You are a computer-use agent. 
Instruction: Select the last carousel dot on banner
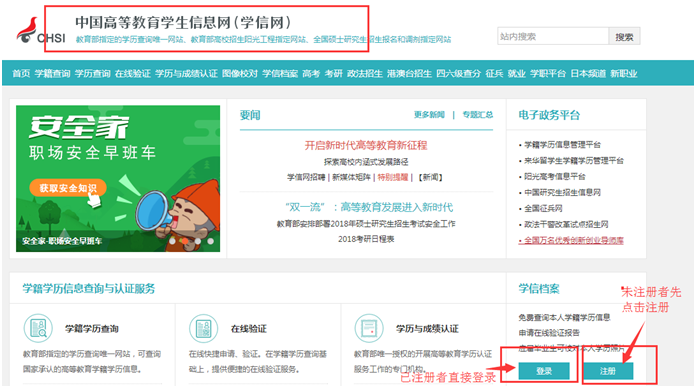pyautogui.click(x=210, y=241)
